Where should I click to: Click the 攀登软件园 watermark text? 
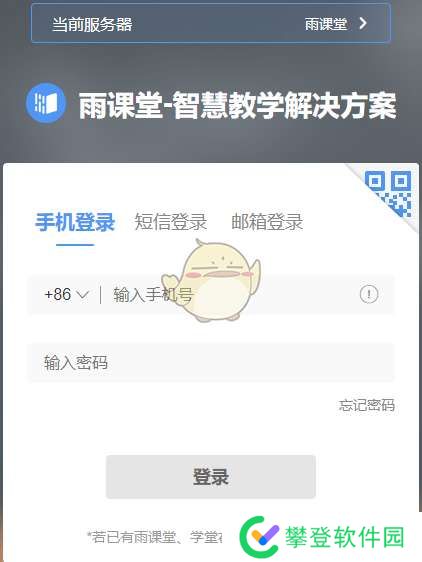click(345, 537)
